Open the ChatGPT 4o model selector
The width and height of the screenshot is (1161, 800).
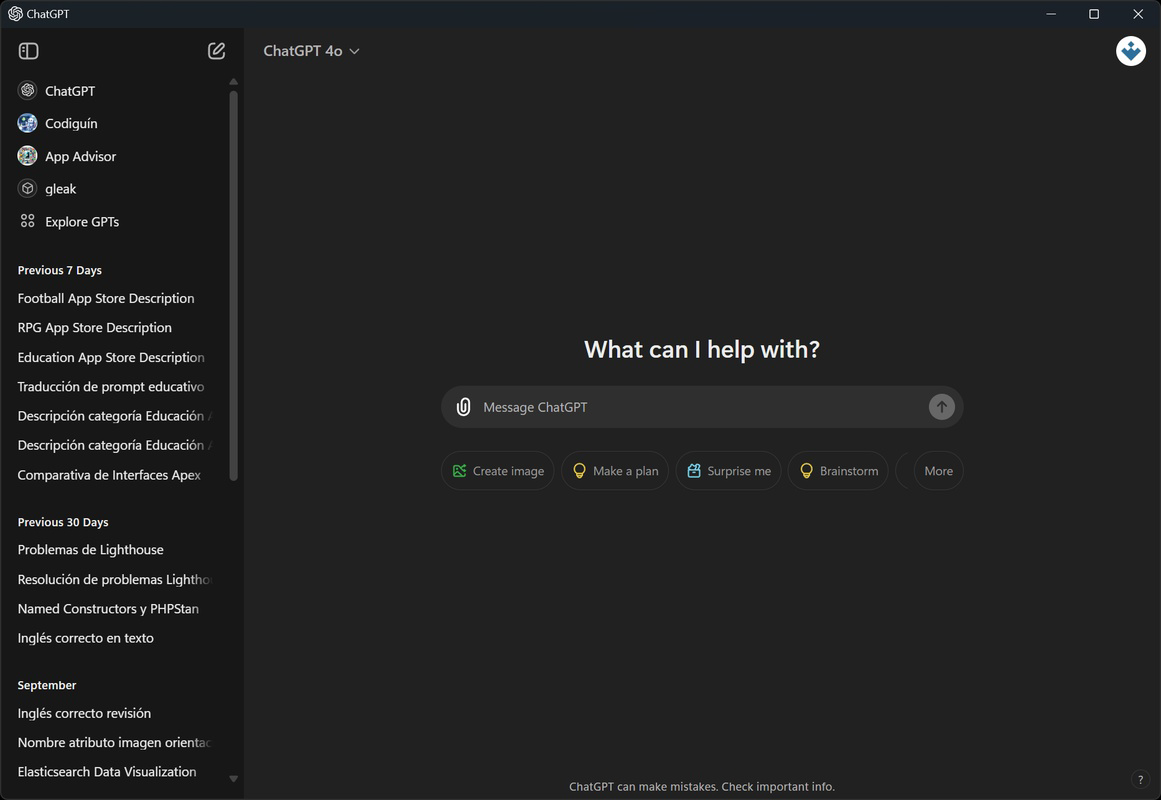(x=312, y=50)
